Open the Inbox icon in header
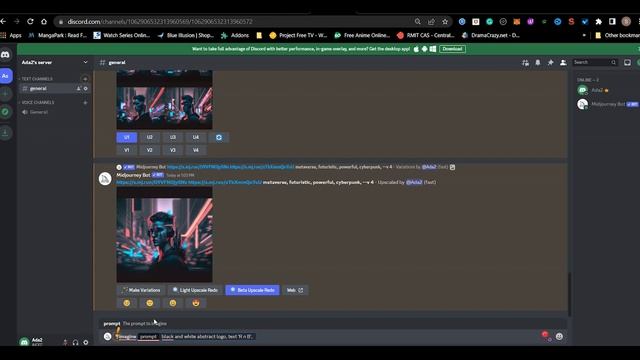 click(x=627, y=62)
